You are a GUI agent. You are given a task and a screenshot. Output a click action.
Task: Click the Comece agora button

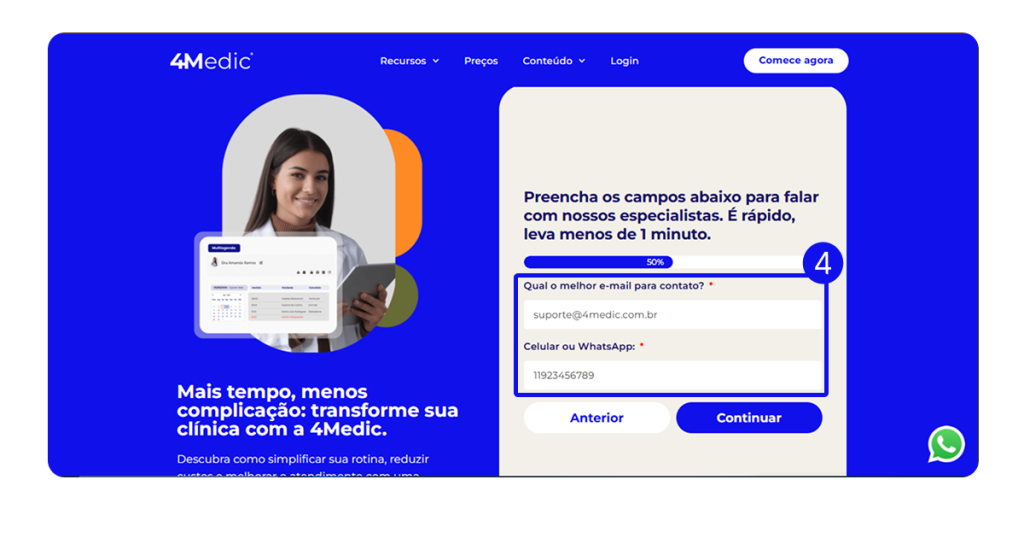795,60
